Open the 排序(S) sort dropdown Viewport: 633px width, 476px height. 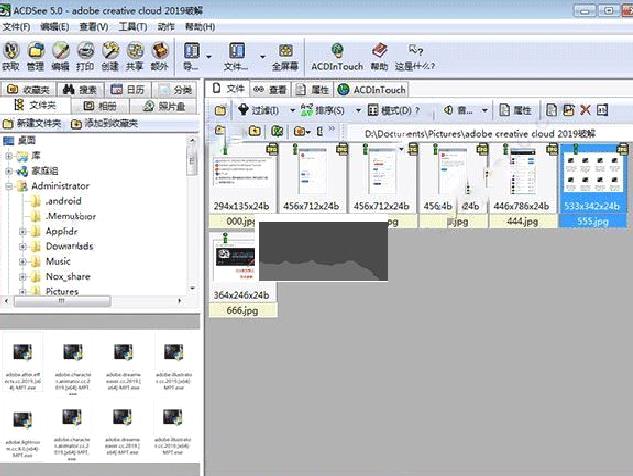click(x=358, y=110)
